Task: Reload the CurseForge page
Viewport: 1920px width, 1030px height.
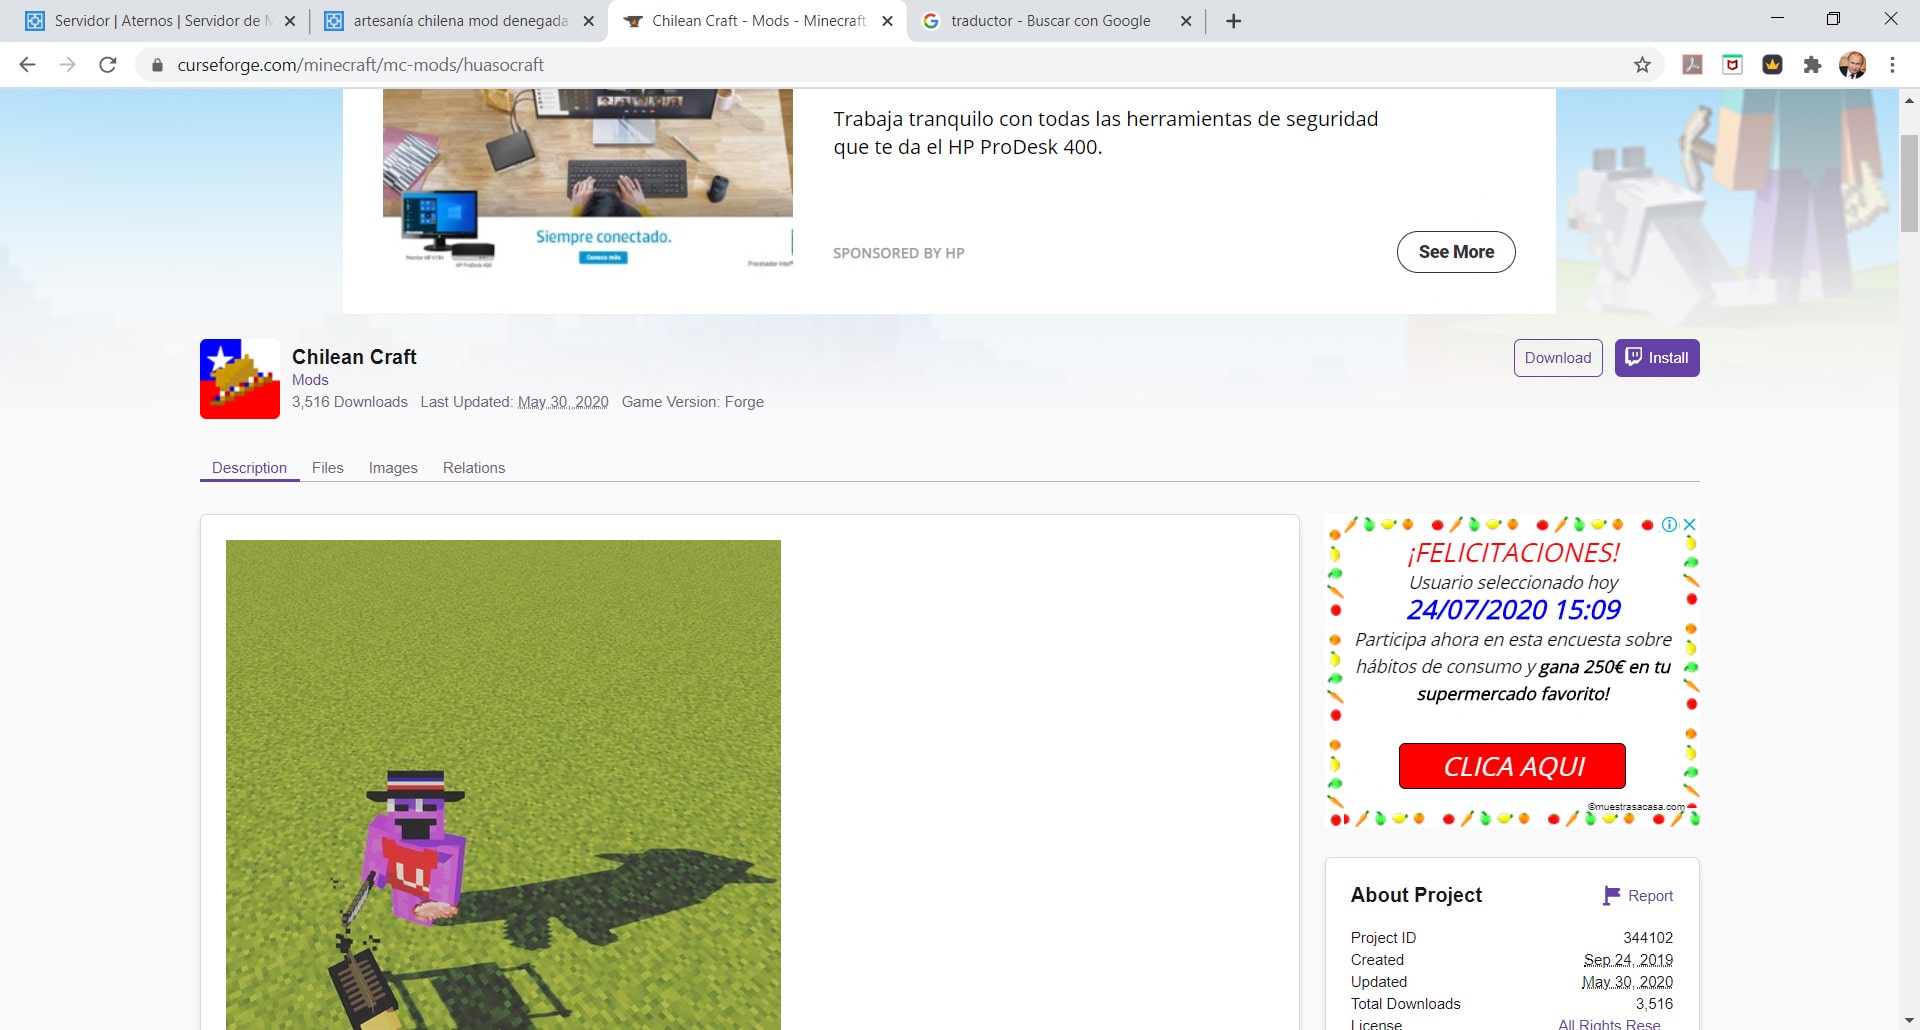Action: tap(108, 65)
